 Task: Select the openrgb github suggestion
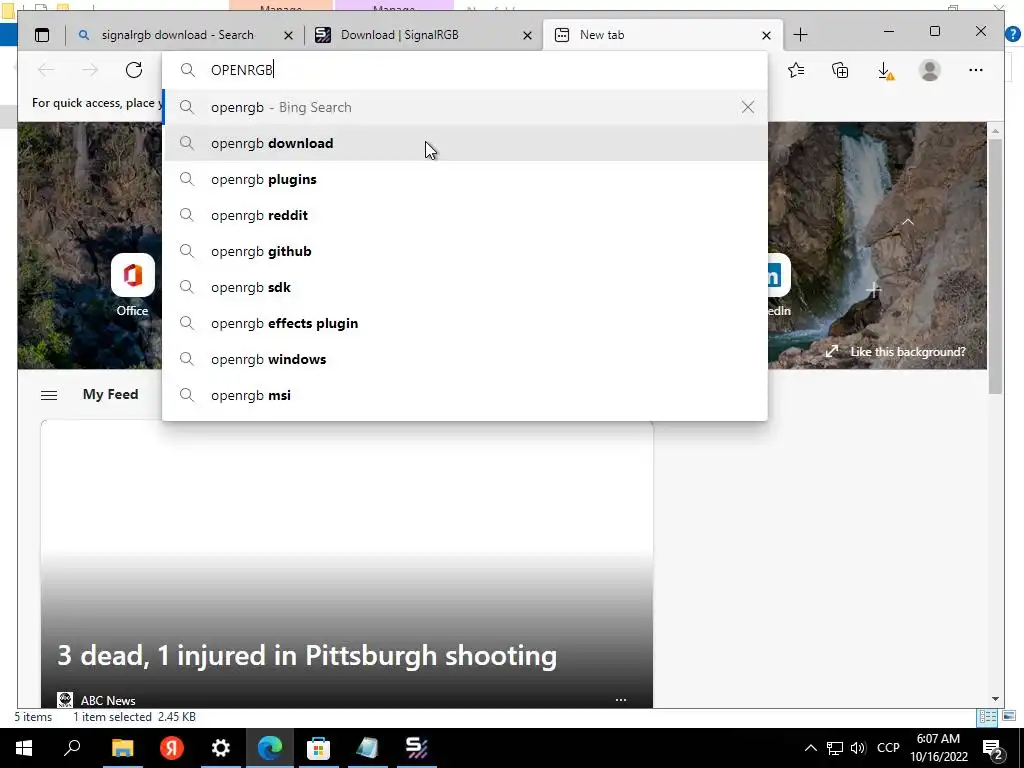pos(465,251)
